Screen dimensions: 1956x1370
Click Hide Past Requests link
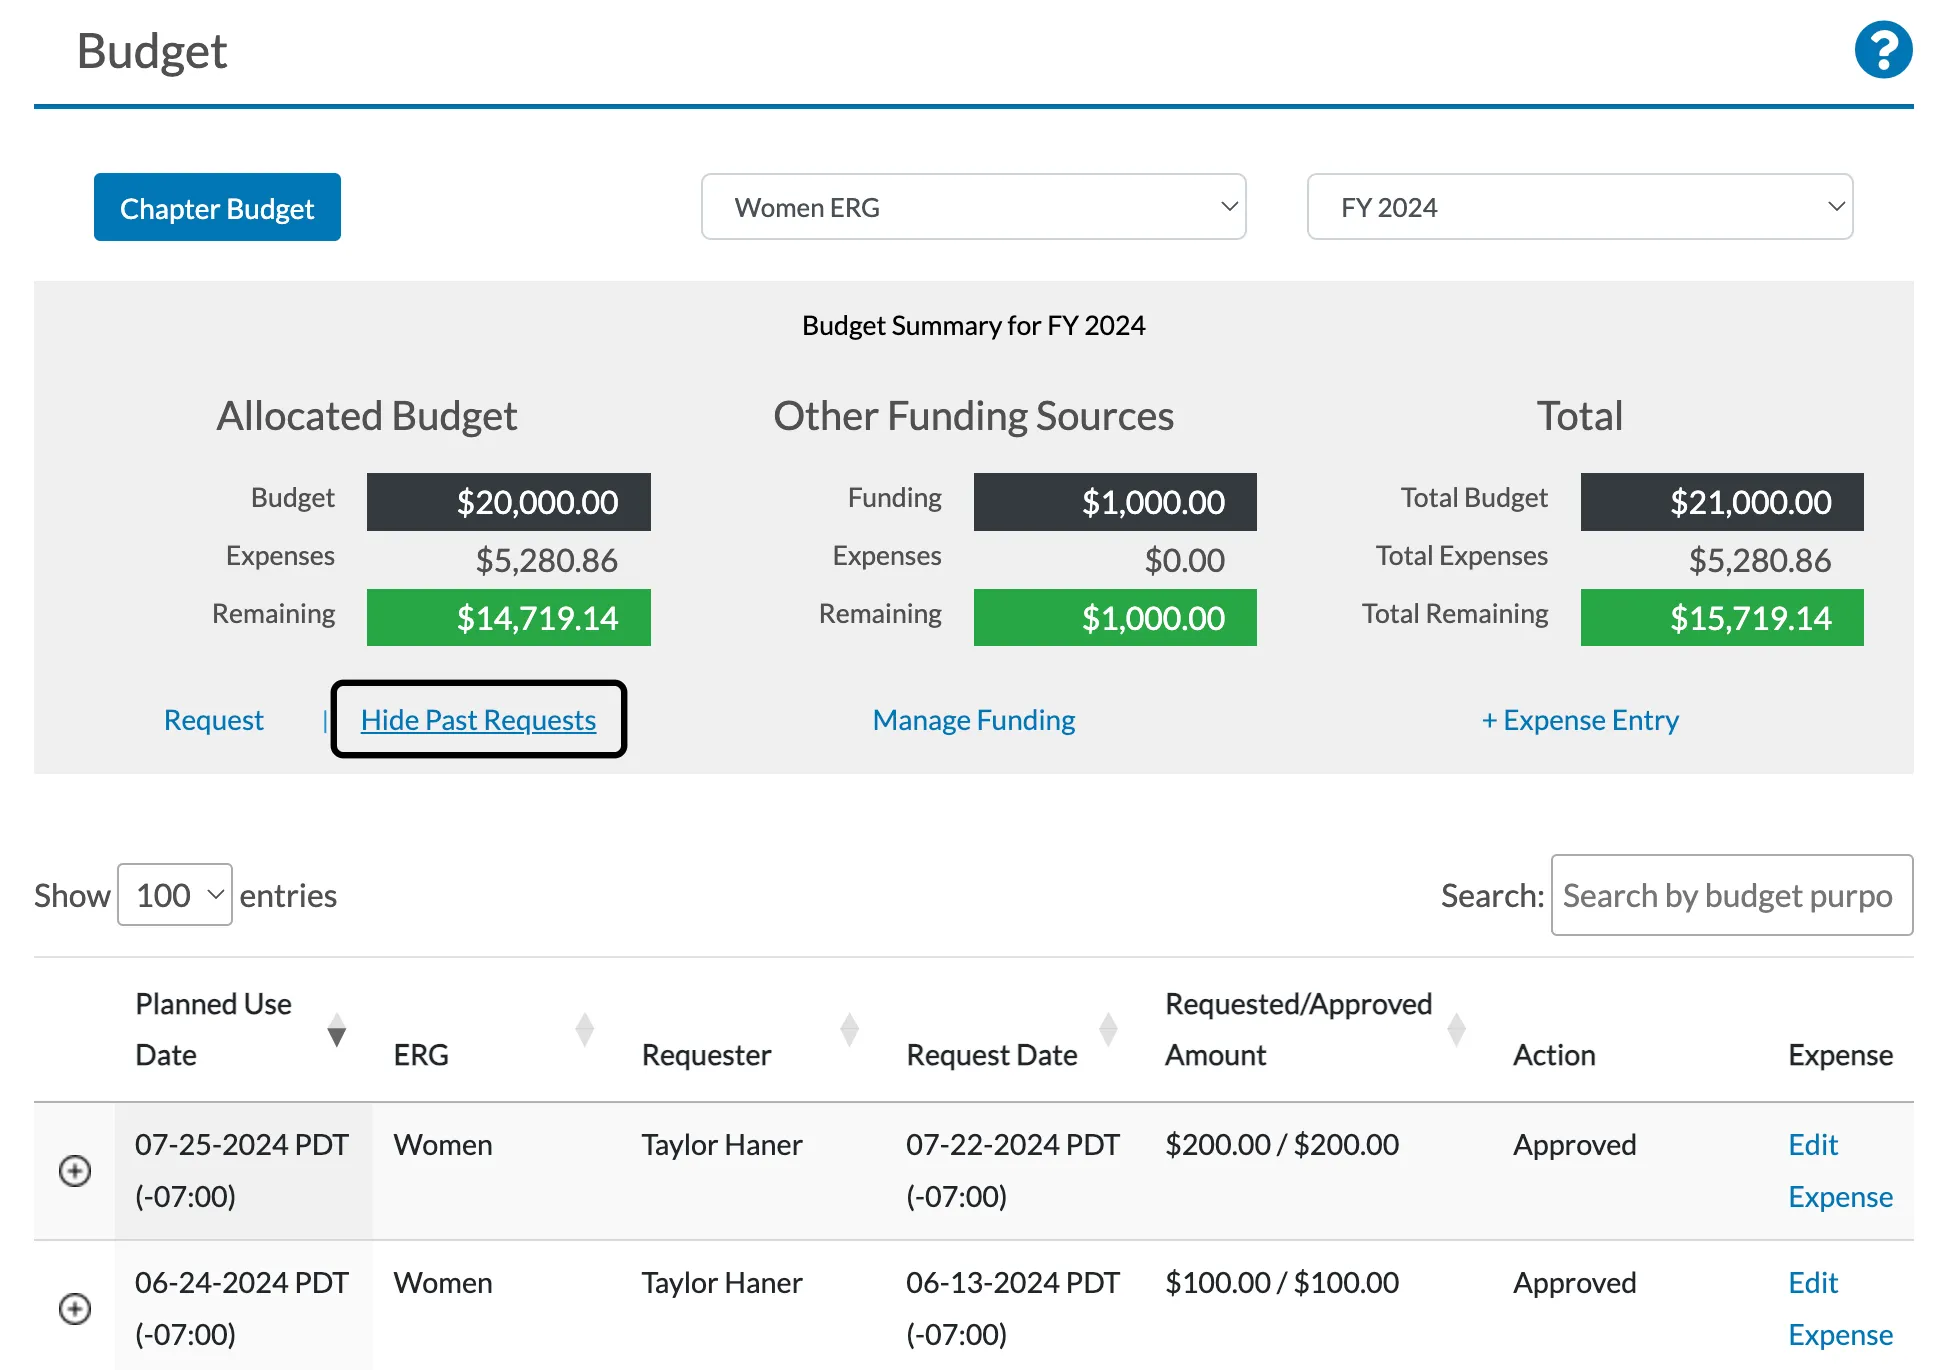tap(478, 720)
